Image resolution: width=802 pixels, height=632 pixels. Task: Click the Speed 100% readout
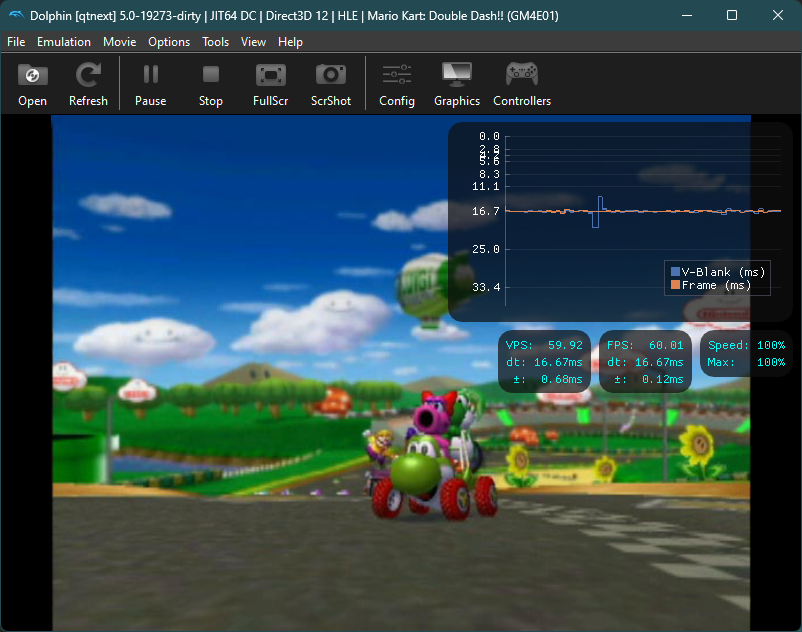(746, 345)
